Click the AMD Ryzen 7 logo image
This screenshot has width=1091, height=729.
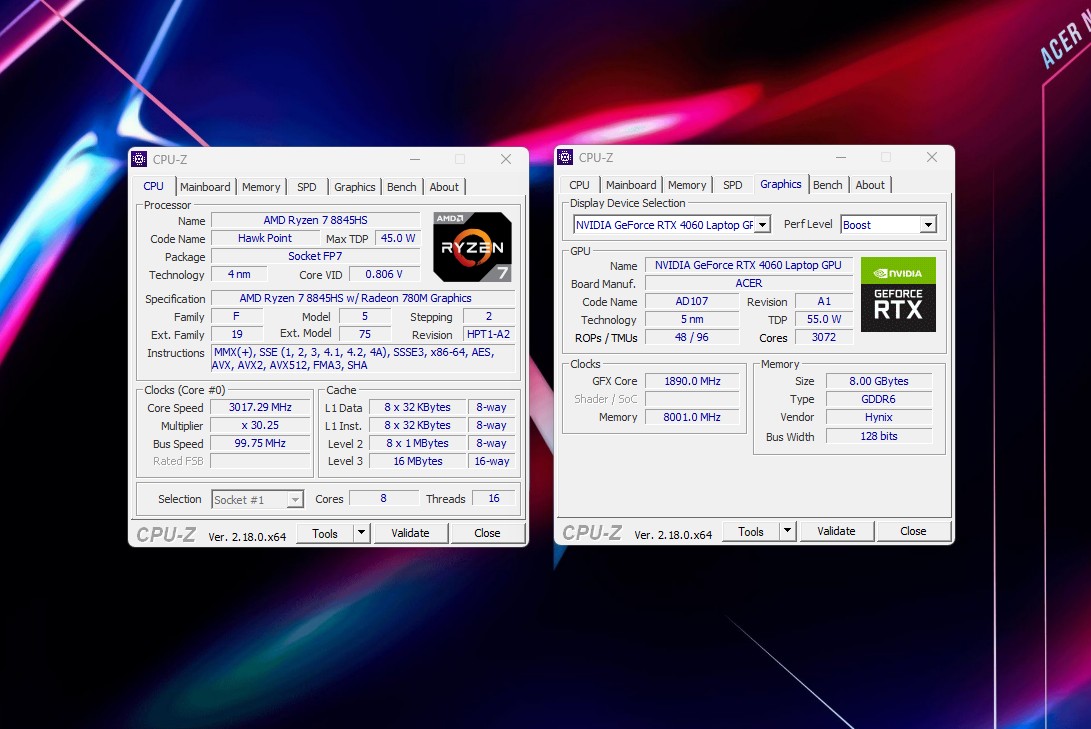coord(472,246)
